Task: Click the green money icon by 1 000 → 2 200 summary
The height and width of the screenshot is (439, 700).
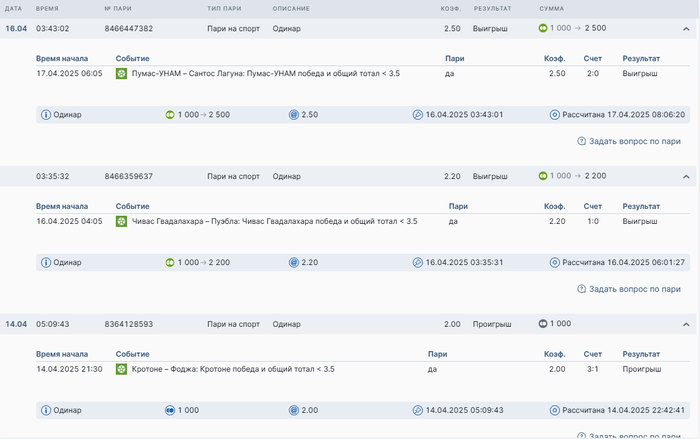Action: click(x=170, y=262)
